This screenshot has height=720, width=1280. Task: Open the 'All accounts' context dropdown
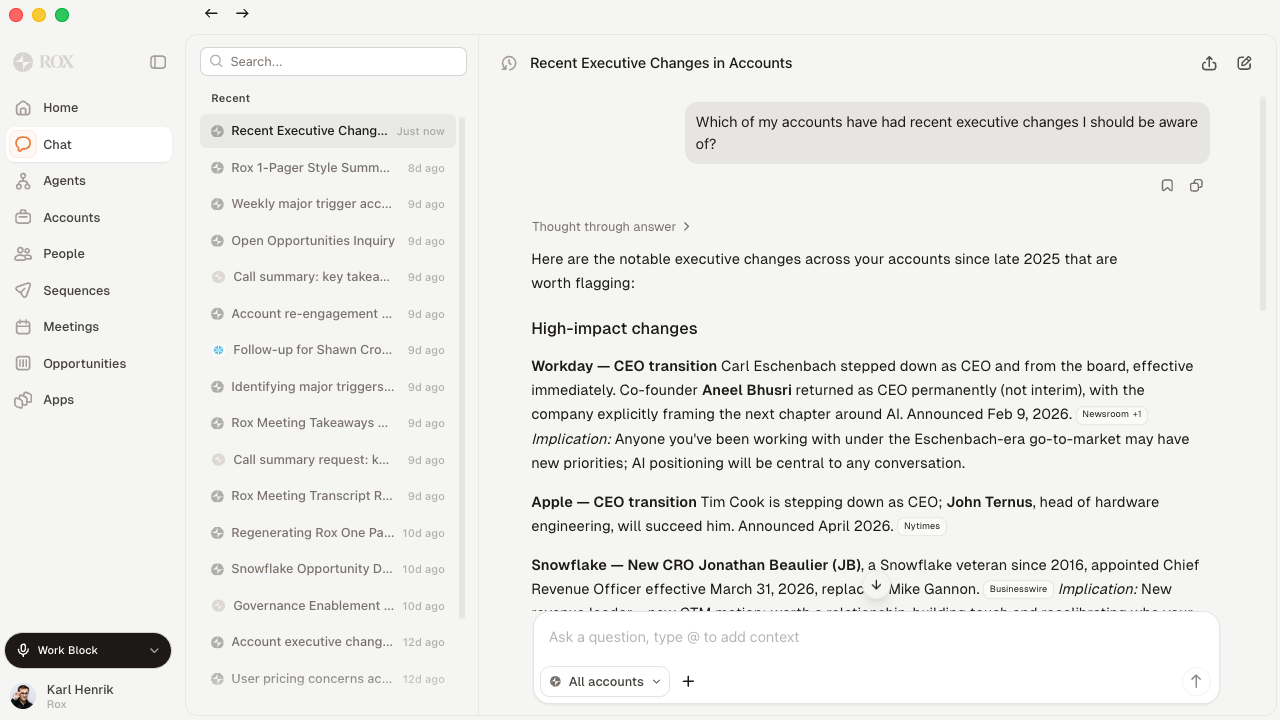(605, 681)
